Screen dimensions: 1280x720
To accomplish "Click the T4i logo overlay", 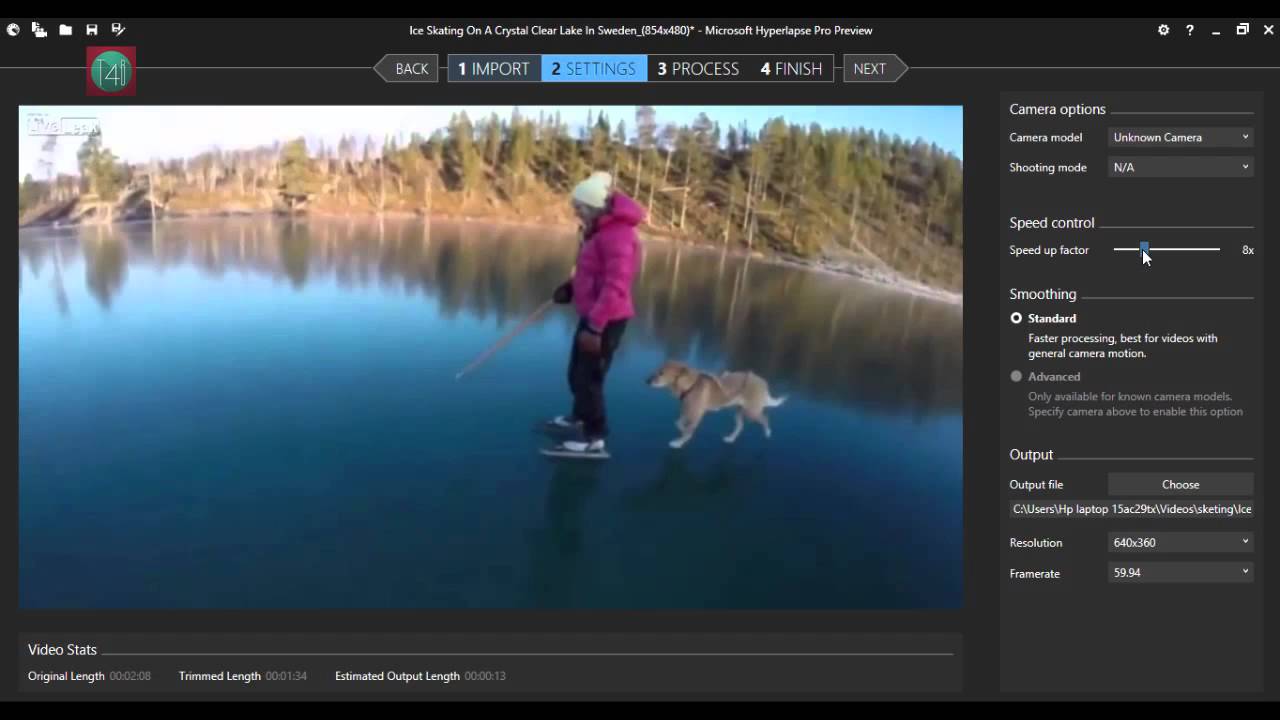I will pyautogui.click(x=111, y=71).
